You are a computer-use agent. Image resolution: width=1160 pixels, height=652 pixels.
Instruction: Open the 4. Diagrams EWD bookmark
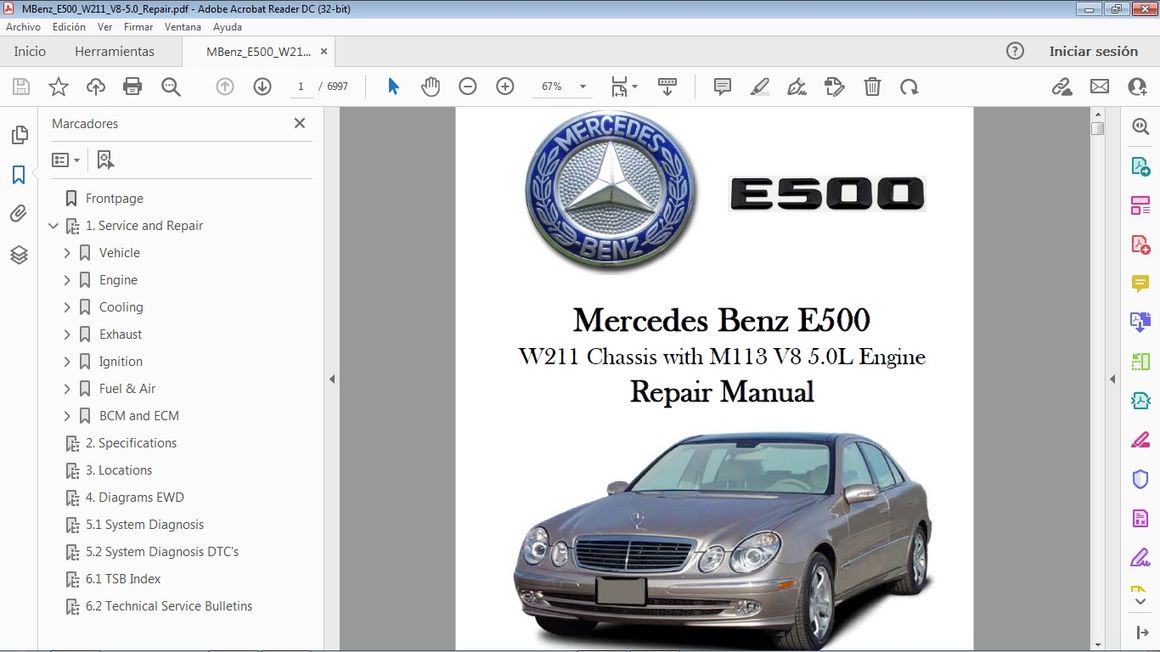[134, 497]
